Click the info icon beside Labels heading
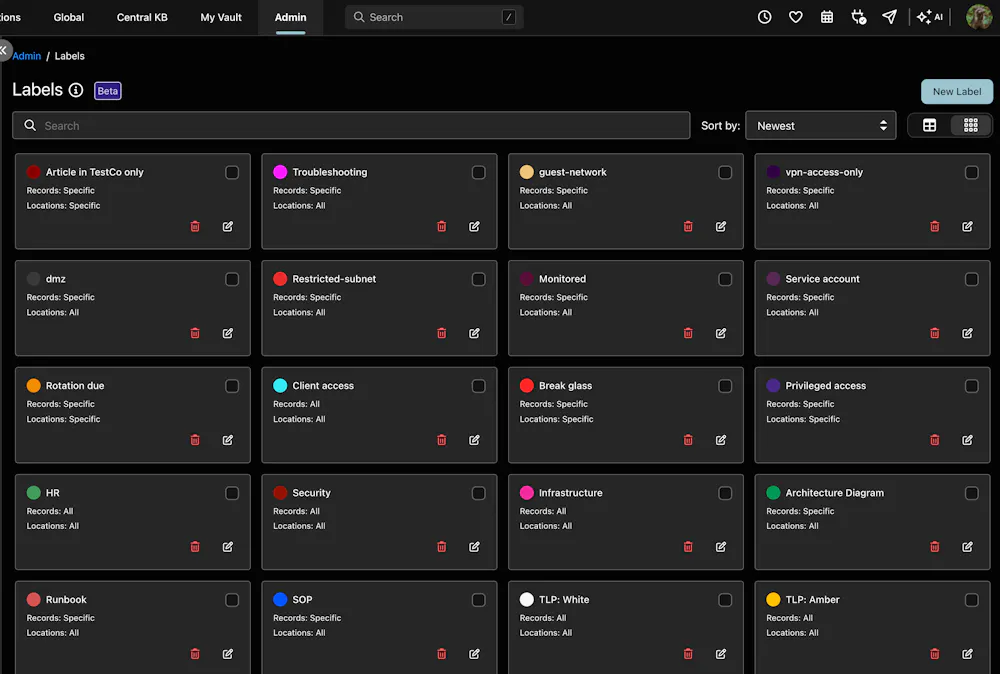This screenshot has height=674, width=1000. click(76, 90)
